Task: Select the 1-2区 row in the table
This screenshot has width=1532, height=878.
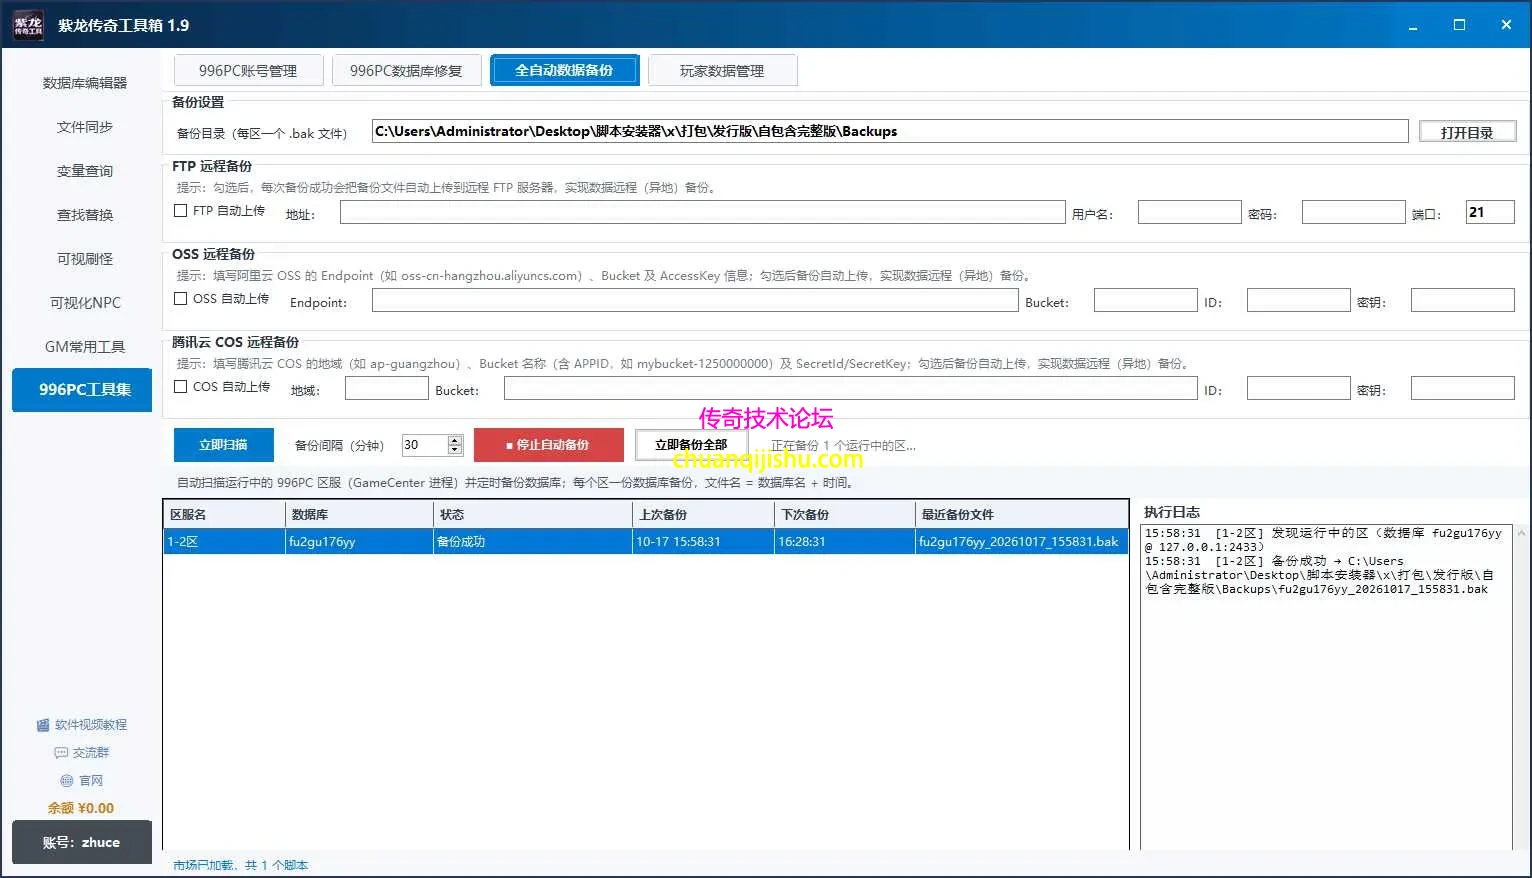Action: 646,541
